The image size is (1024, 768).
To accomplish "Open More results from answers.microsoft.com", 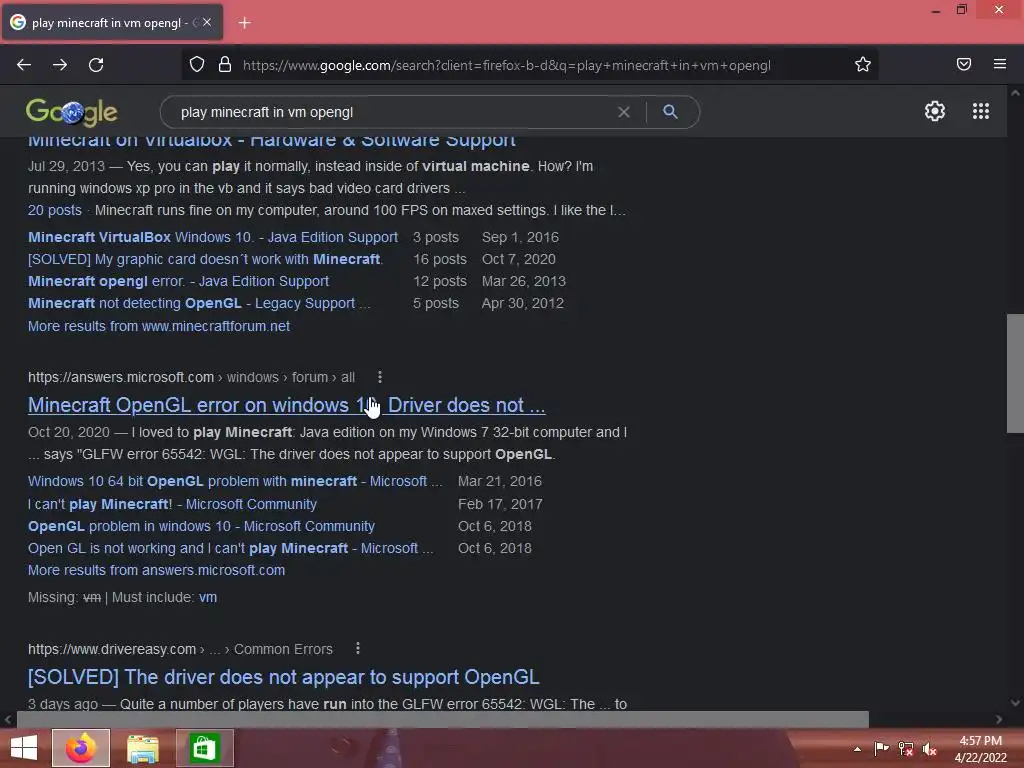I will (x=156, y=570).
